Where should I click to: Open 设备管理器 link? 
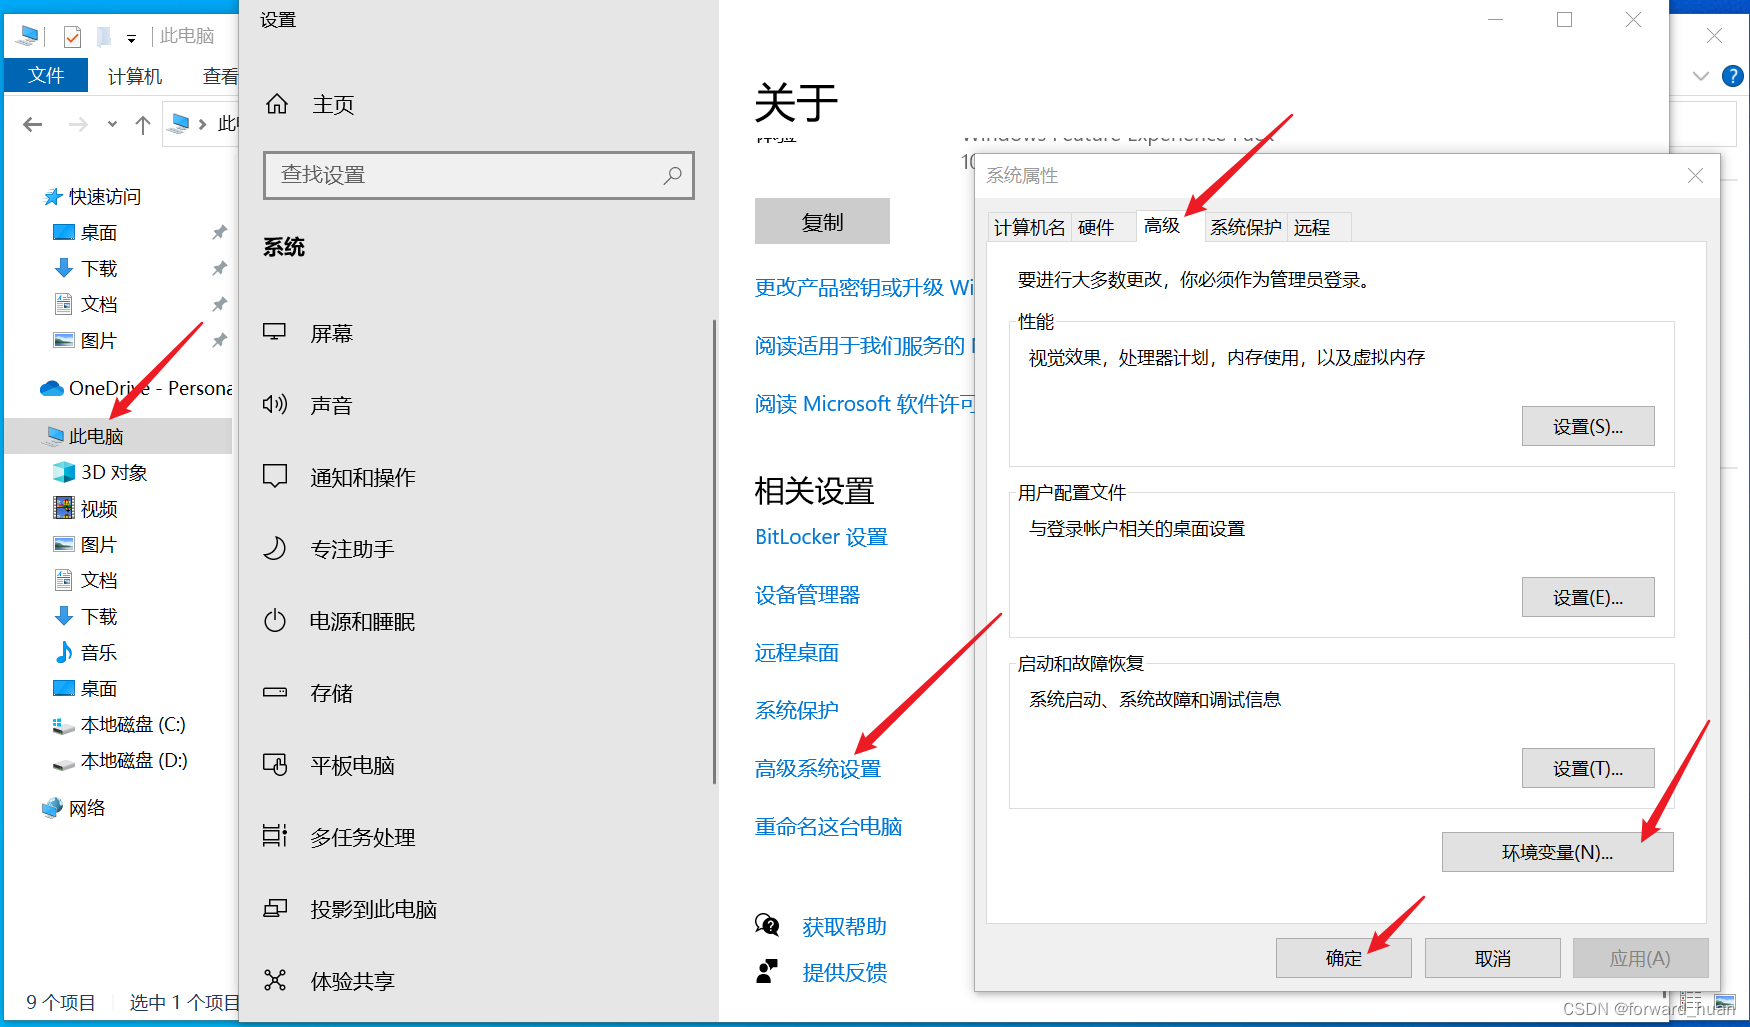coord(807,594)
